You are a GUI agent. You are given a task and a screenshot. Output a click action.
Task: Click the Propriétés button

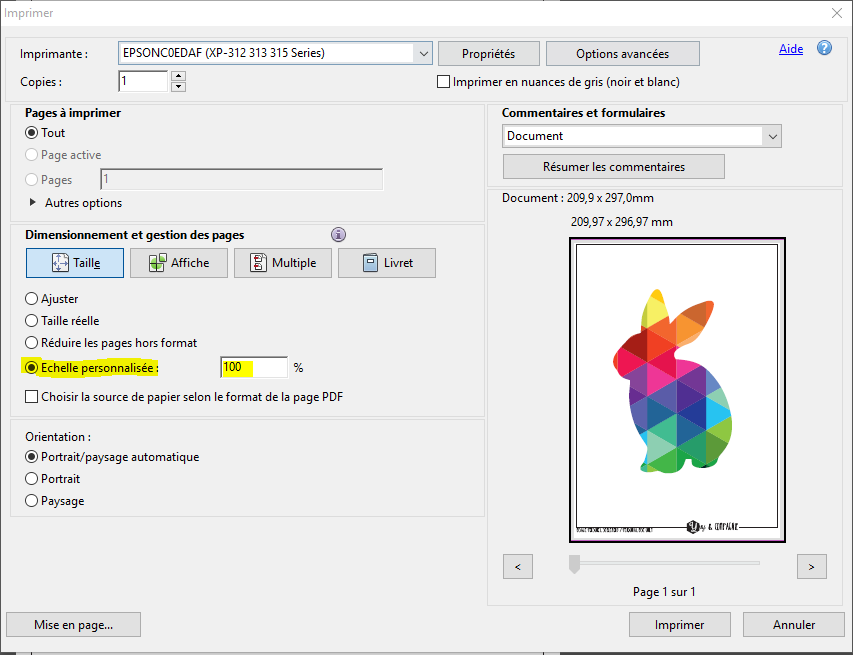pos(489,54)
